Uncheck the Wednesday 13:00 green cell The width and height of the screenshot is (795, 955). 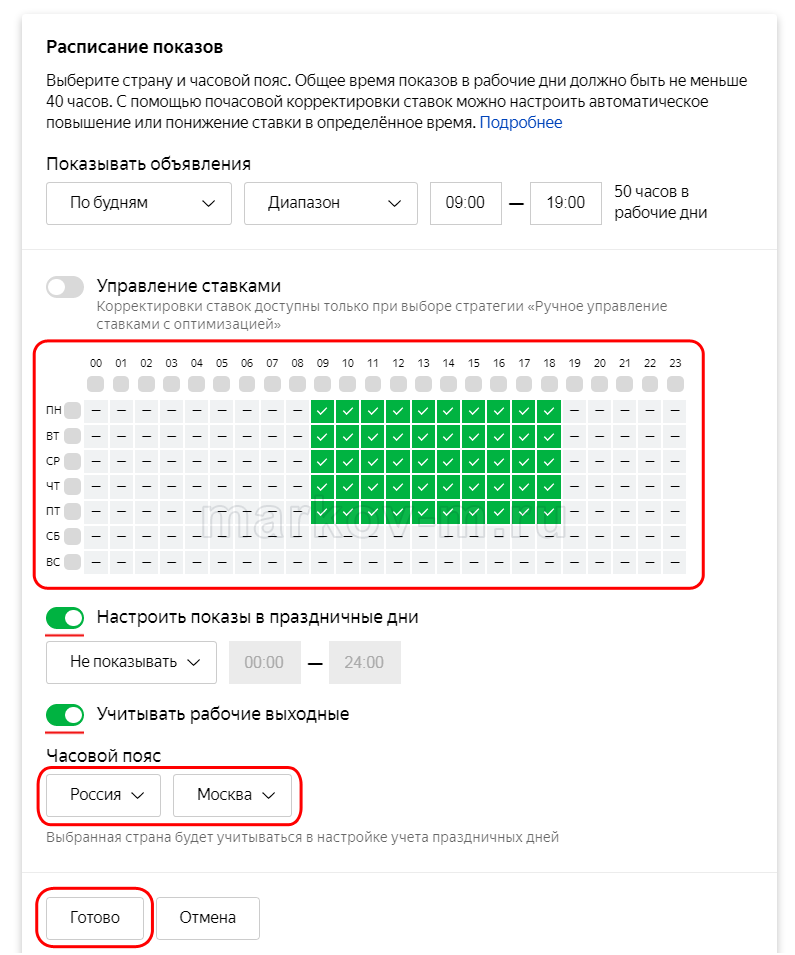tap(423, 460)
